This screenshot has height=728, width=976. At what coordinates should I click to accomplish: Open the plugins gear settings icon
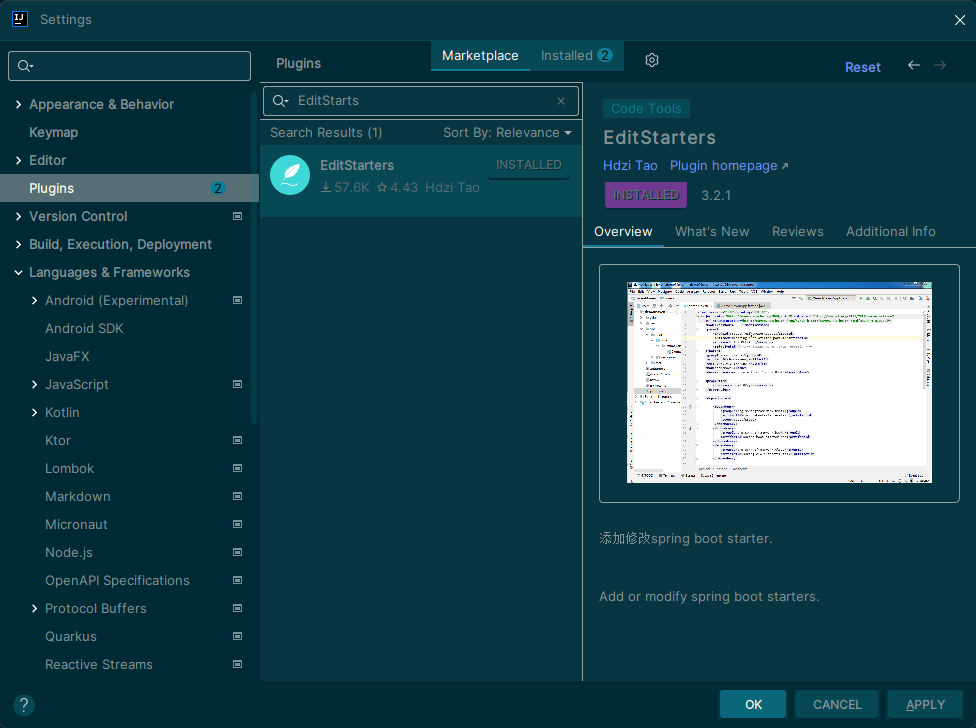point(652,60)
